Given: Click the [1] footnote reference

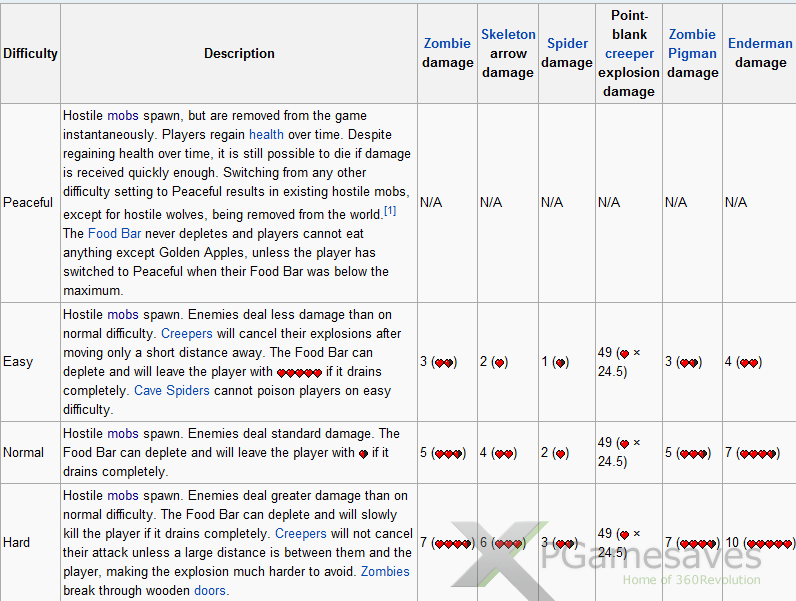Looking at the screenshot, I should click(x=391, y=211).
